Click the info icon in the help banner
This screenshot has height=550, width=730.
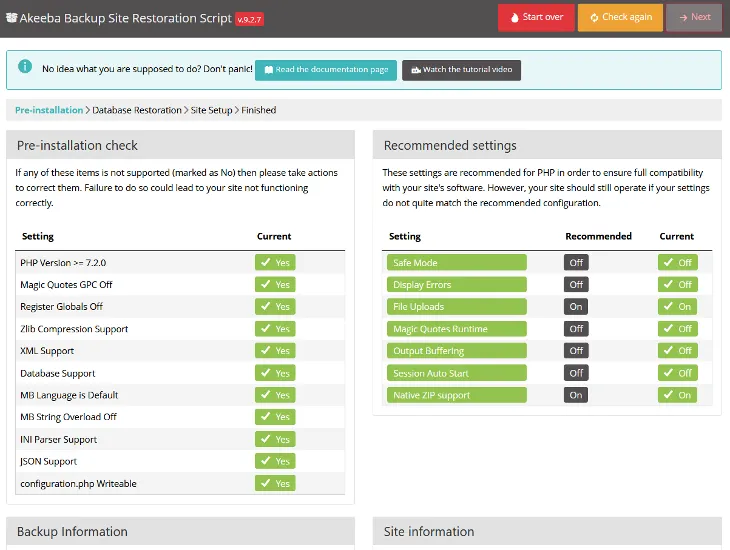(25, 70)
